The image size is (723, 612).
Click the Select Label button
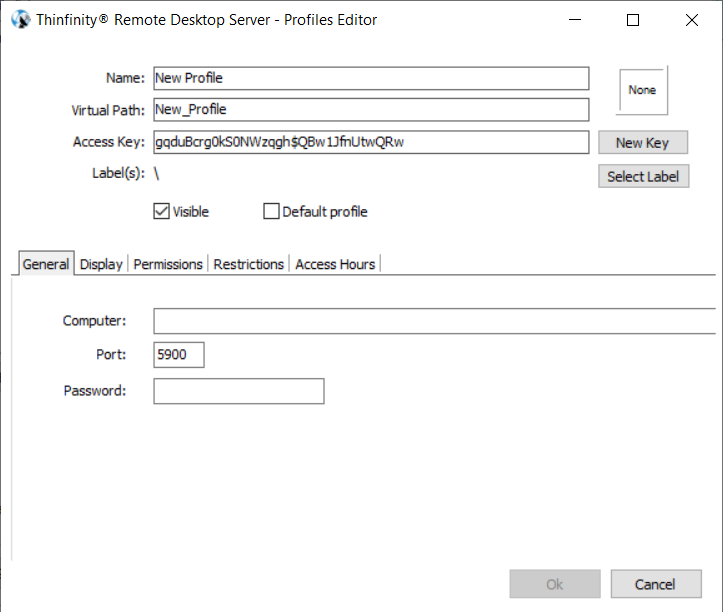[x=644, y=176]
